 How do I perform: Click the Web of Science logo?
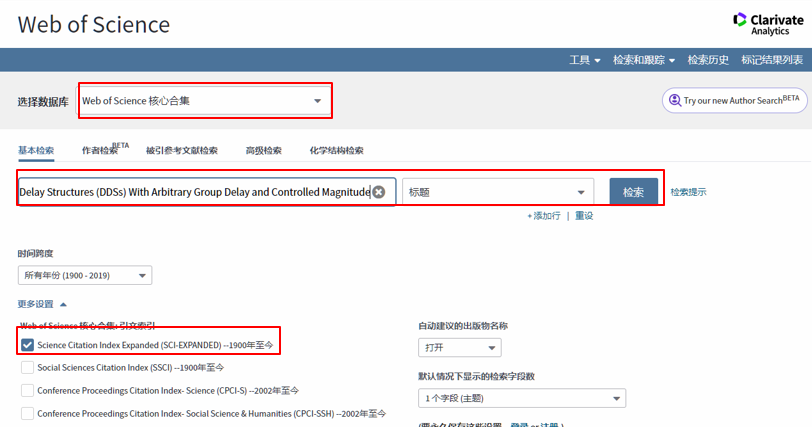pyautogui.click(x=94, y=25)
